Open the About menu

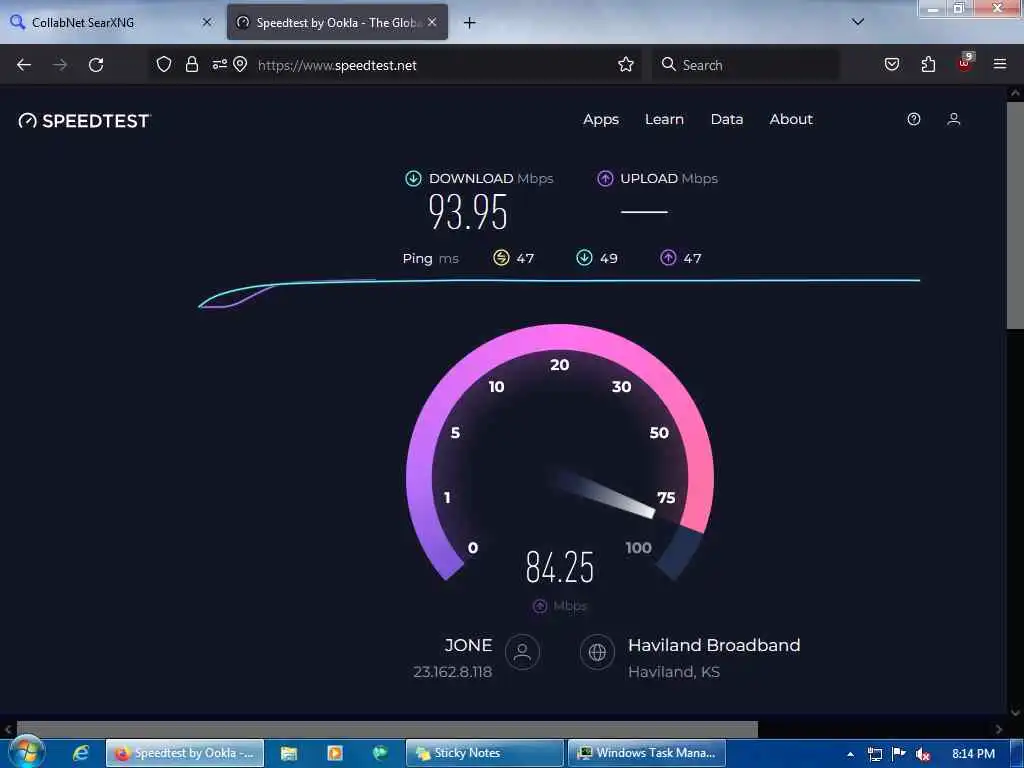pos(791,120)
